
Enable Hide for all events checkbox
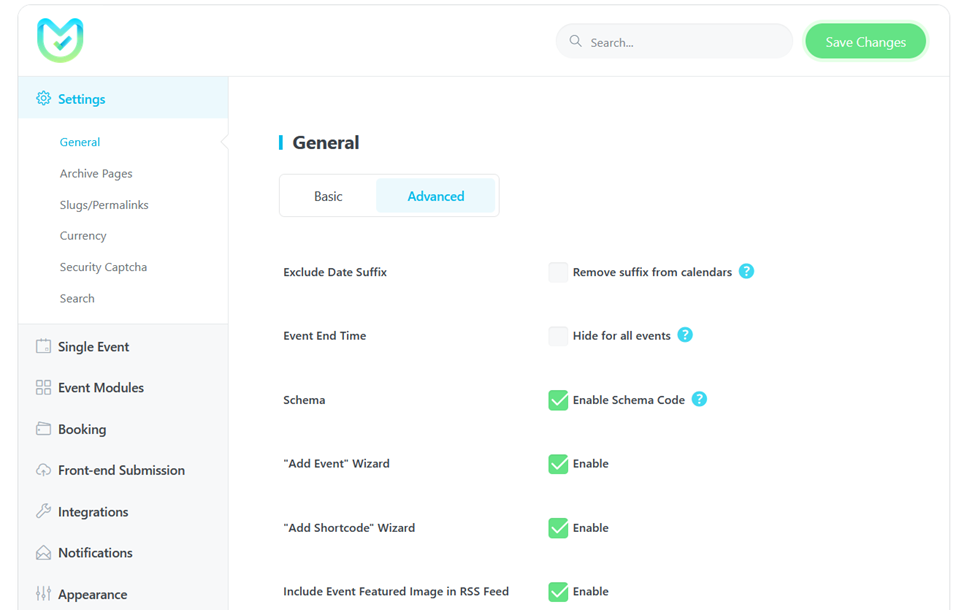coord(558,336)
